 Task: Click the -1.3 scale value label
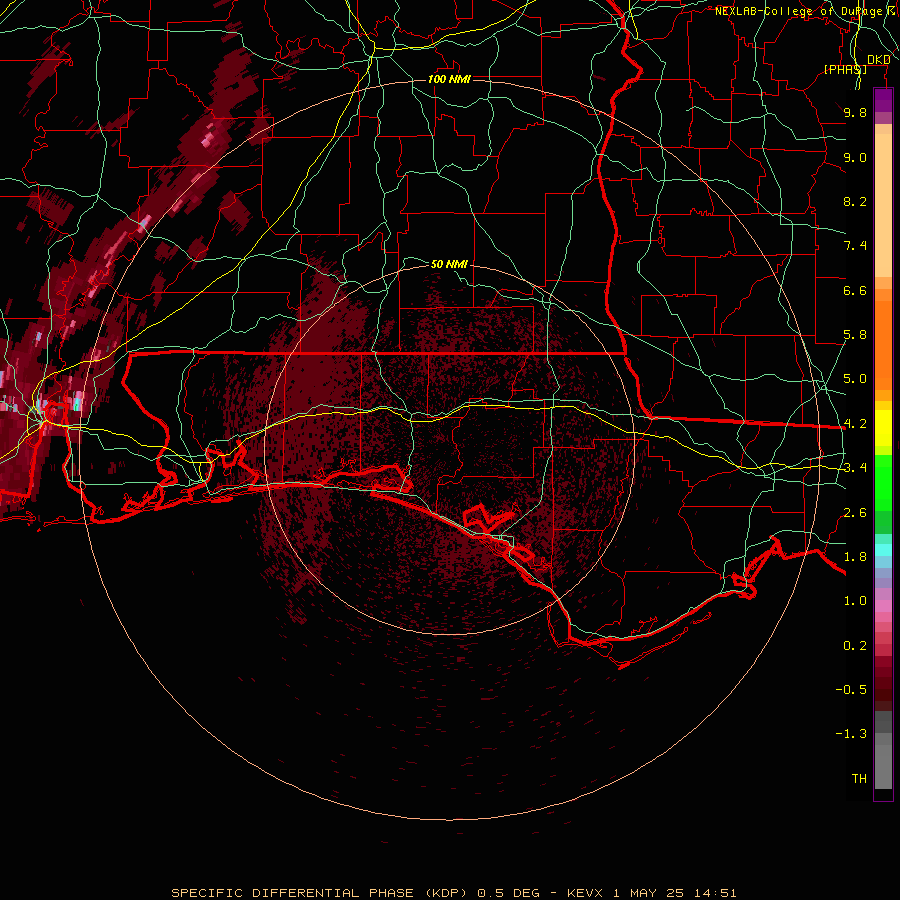(851, 734)
